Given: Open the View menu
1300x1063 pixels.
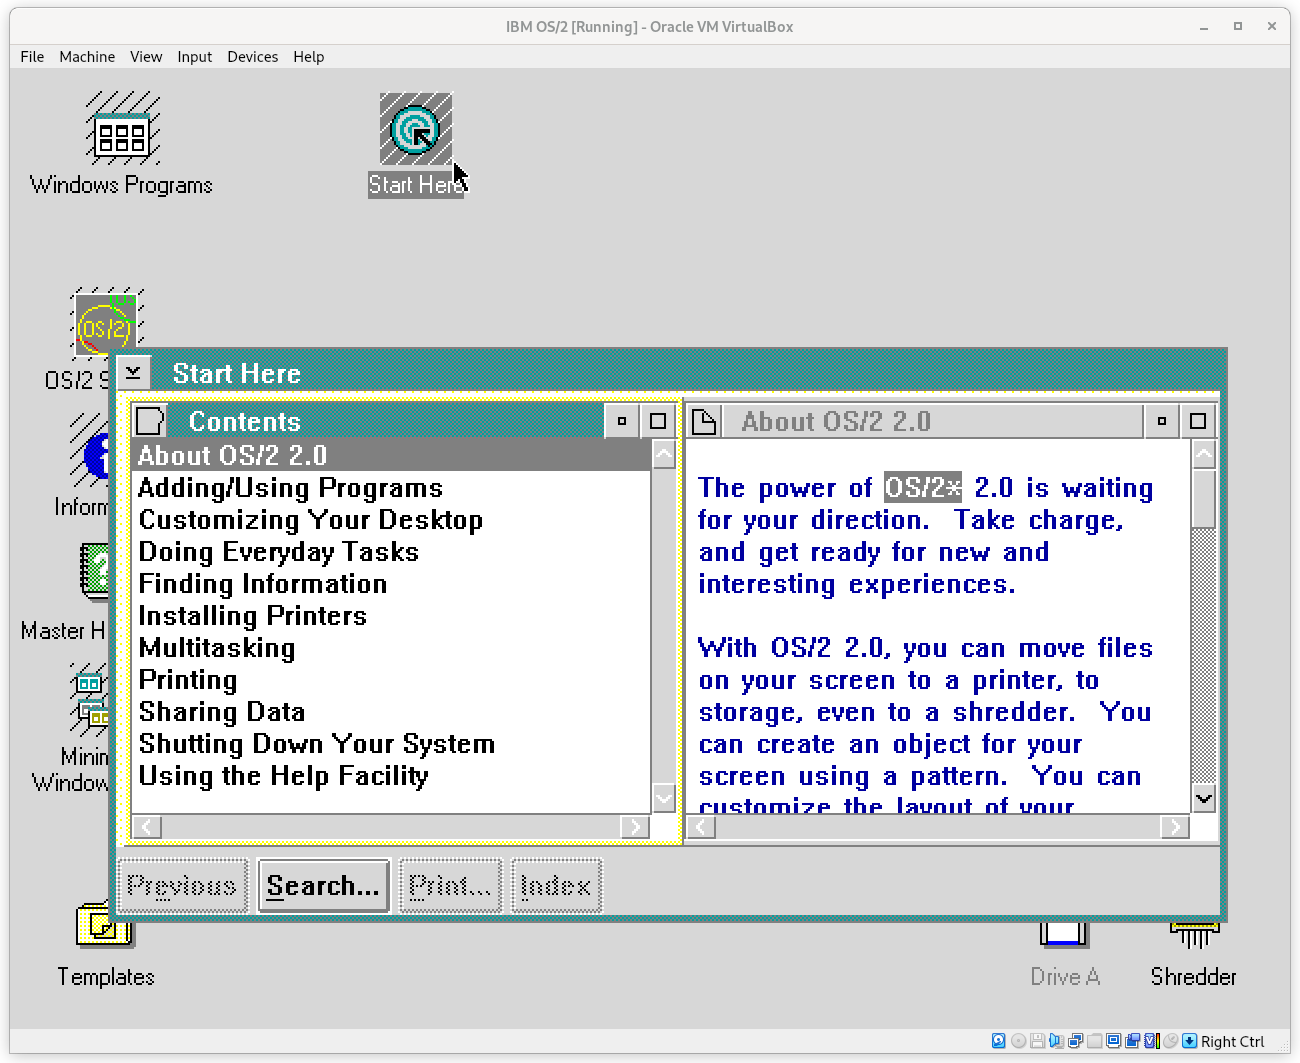Looking at the screenshot, I should pyautogui.click(x=146, y=57).
